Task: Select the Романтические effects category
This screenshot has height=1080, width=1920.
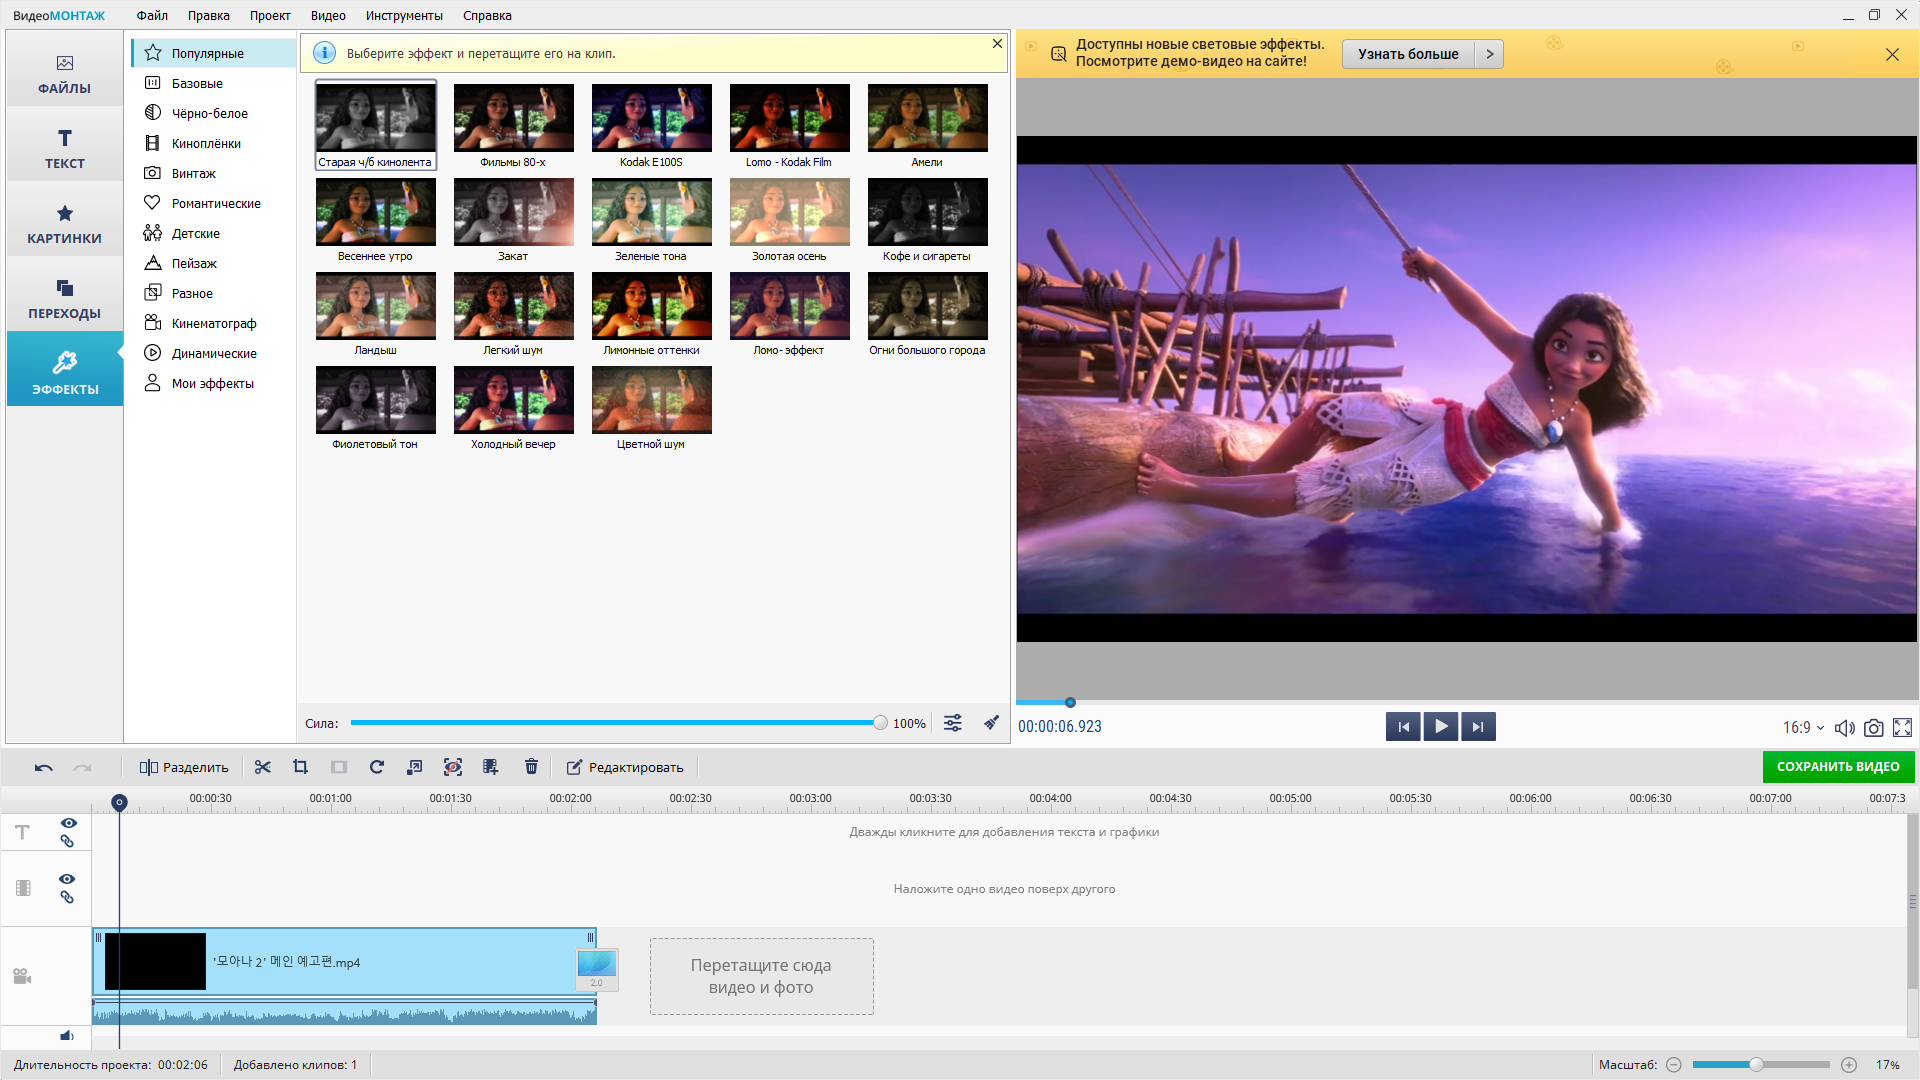Action: click(x=213, y=203)
